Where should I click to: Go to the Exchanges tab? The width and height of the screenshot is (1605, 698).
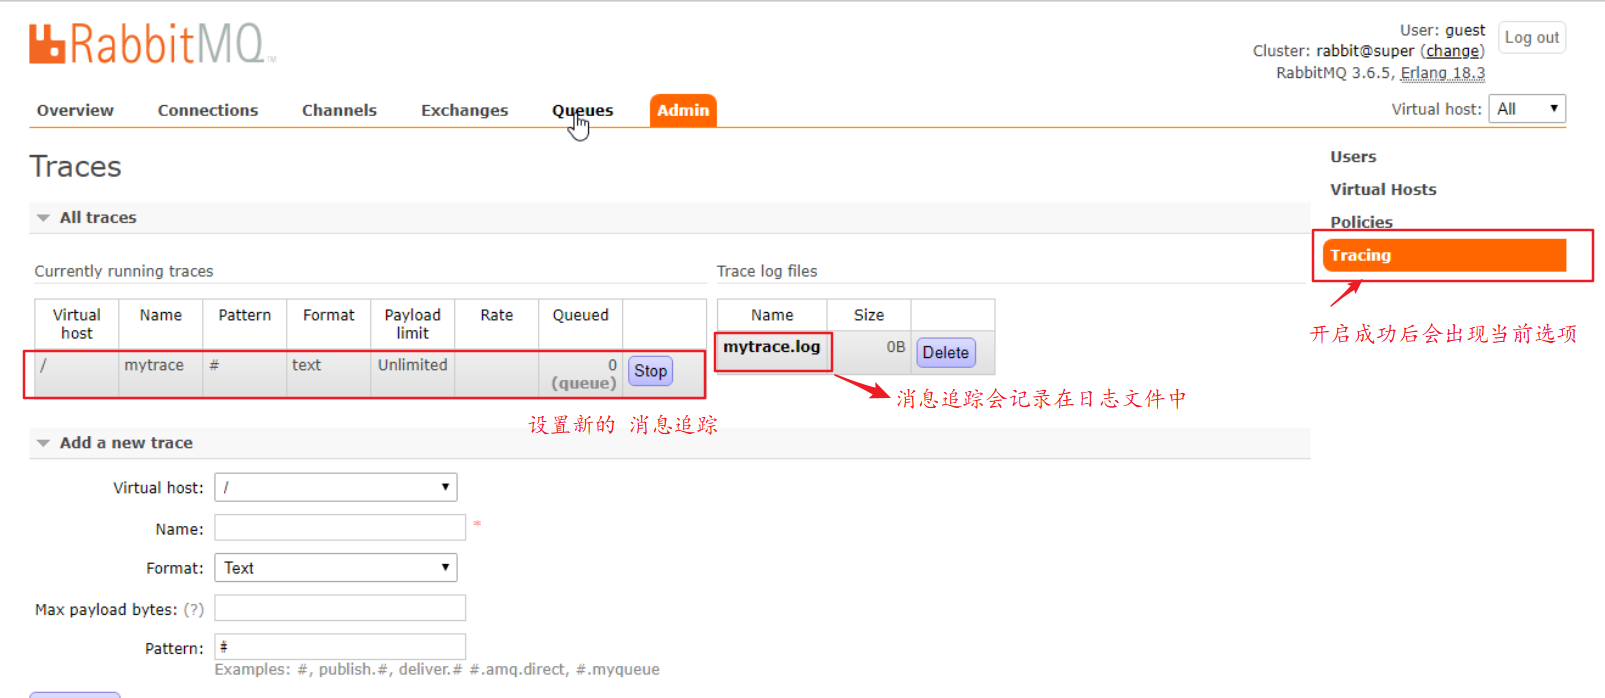[x=464, y=110]
